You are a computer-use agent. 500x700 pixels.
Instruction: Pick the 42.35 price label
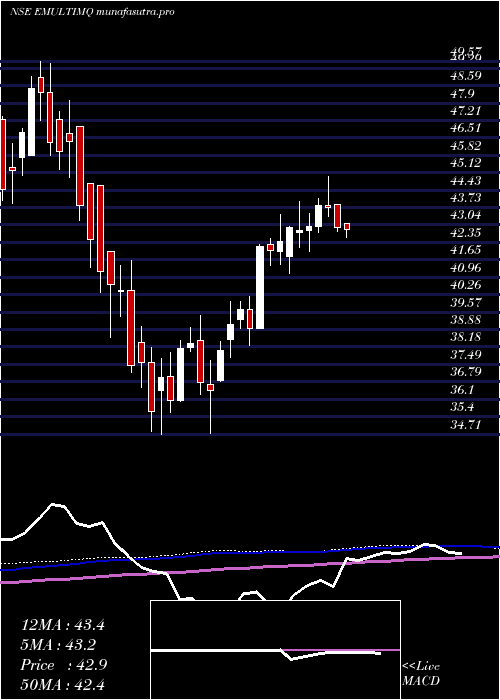click(465, 233)
